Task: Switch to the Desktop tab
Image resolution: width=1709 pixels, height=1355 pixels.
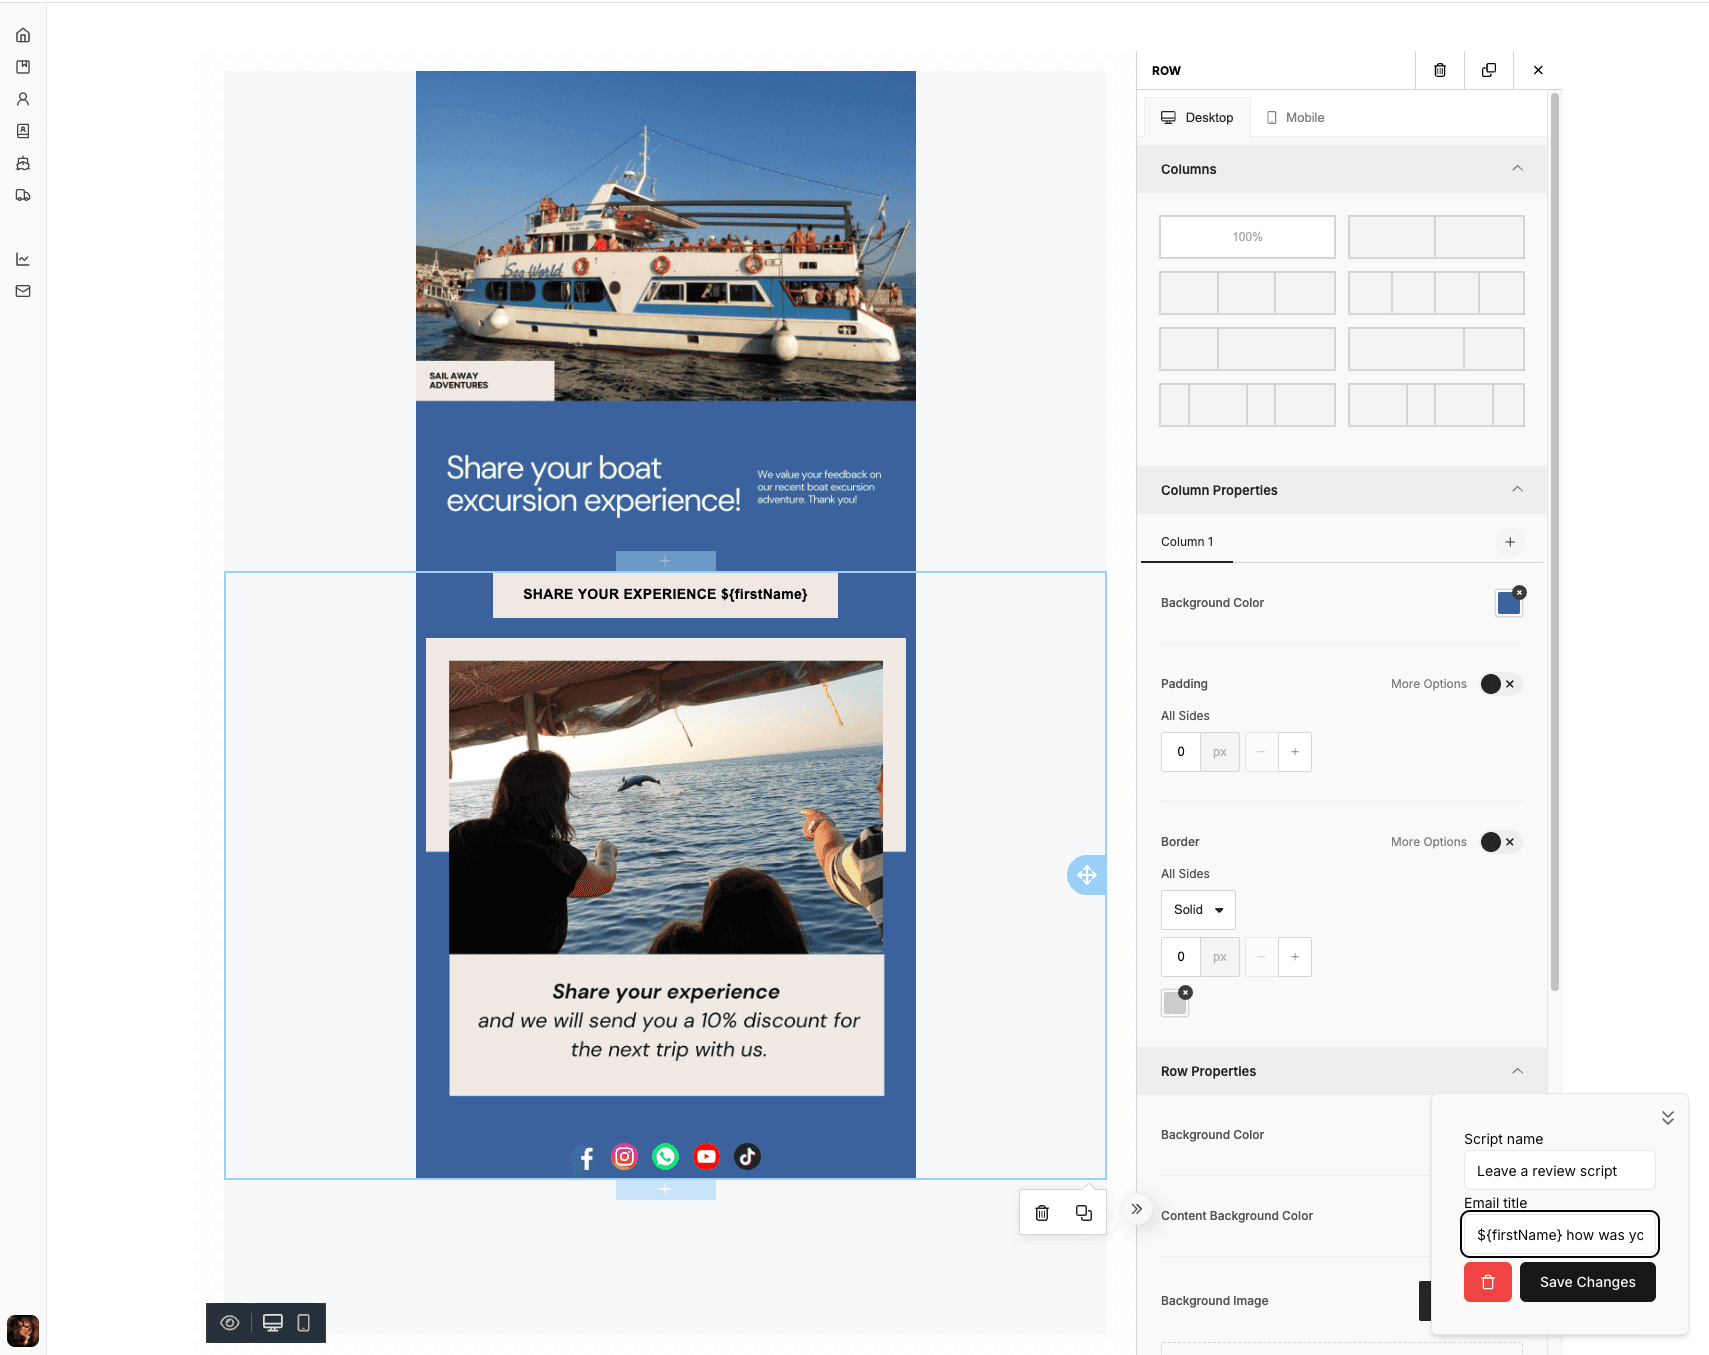Action: pyautogui.click(x=1197, y=117)
